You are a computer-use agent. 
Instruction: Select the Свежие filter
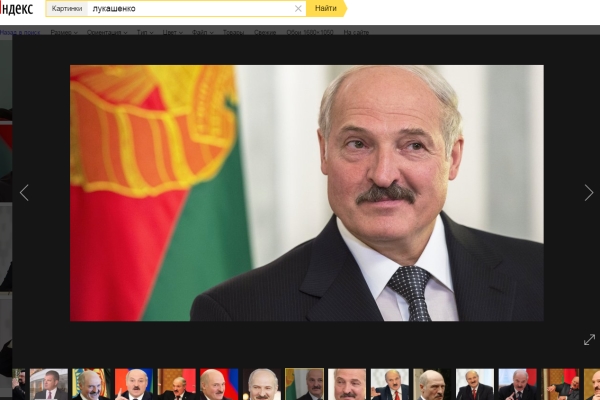pyautogui.click(x=265, y=32)
